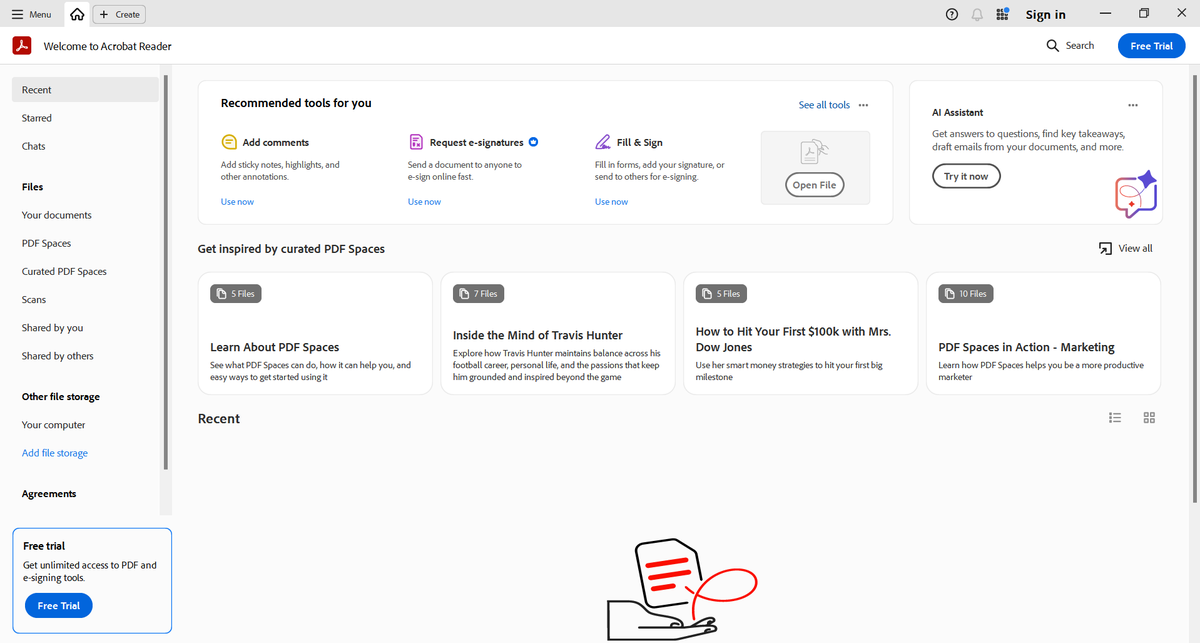Click the Fill & Sign pen icon
Viewport: 1200px width, 643px height.
tap(603, 142)
